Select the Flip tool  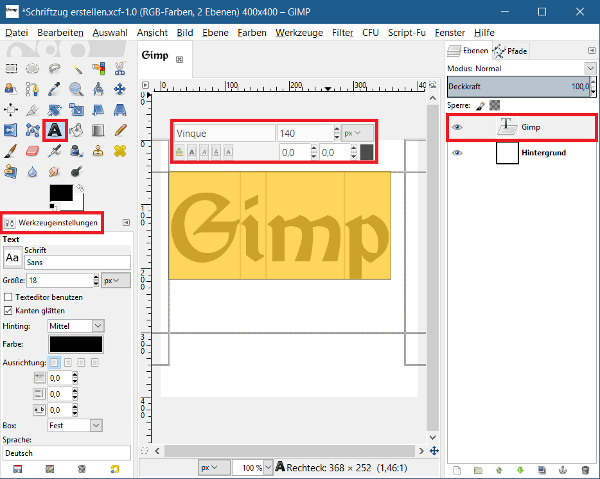tap(11, 130)
